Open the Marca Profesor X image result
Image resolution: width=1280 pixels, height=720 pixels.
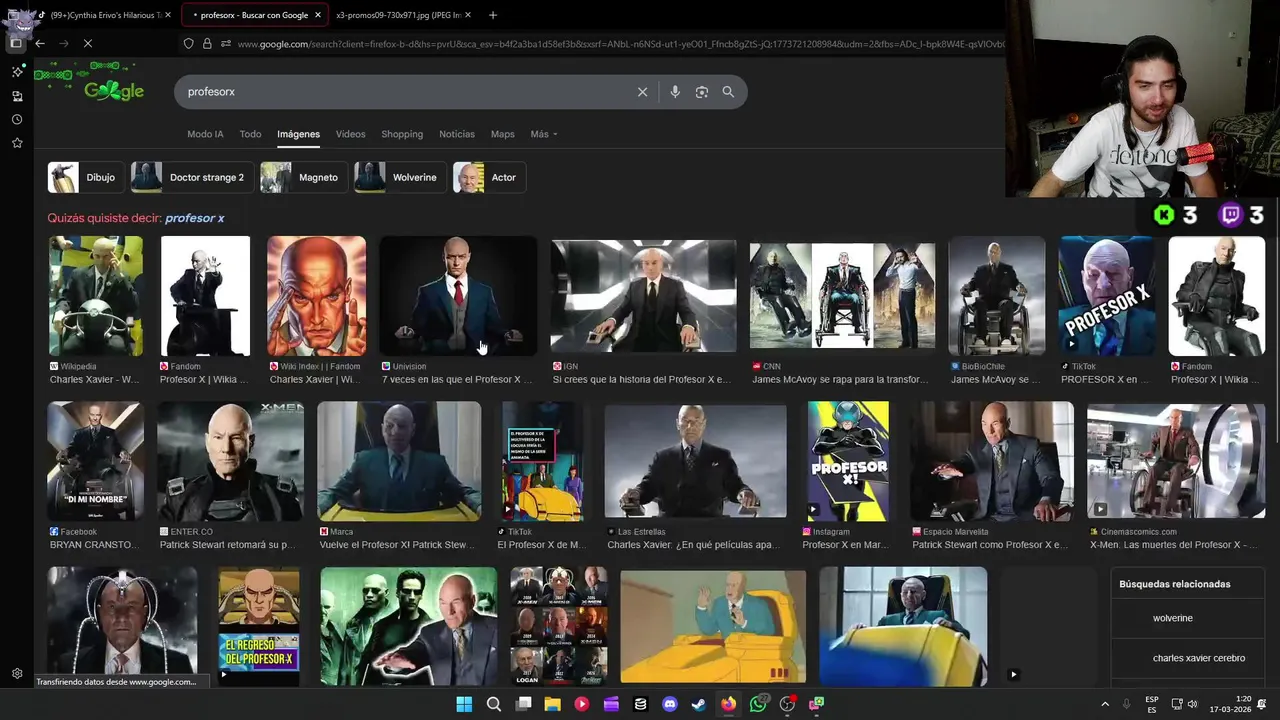click(399, 461)
